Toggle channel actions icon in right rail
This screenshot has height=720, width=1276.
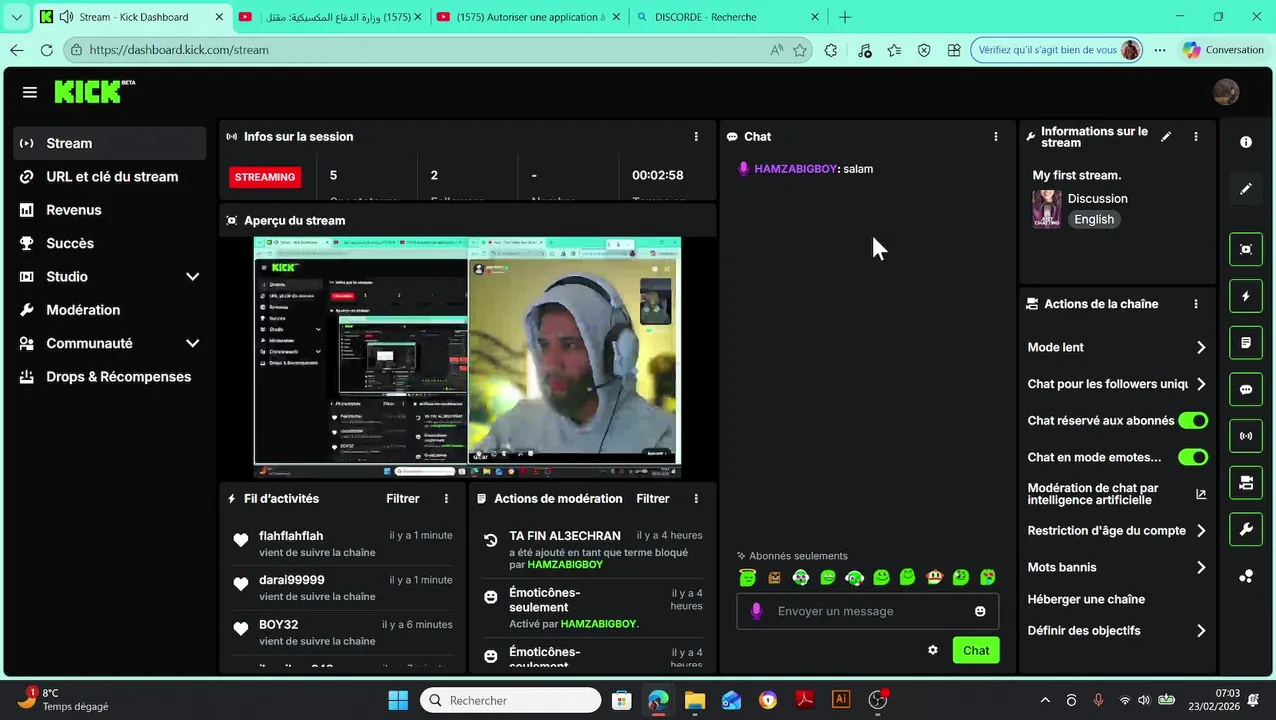pos(1246,483)
